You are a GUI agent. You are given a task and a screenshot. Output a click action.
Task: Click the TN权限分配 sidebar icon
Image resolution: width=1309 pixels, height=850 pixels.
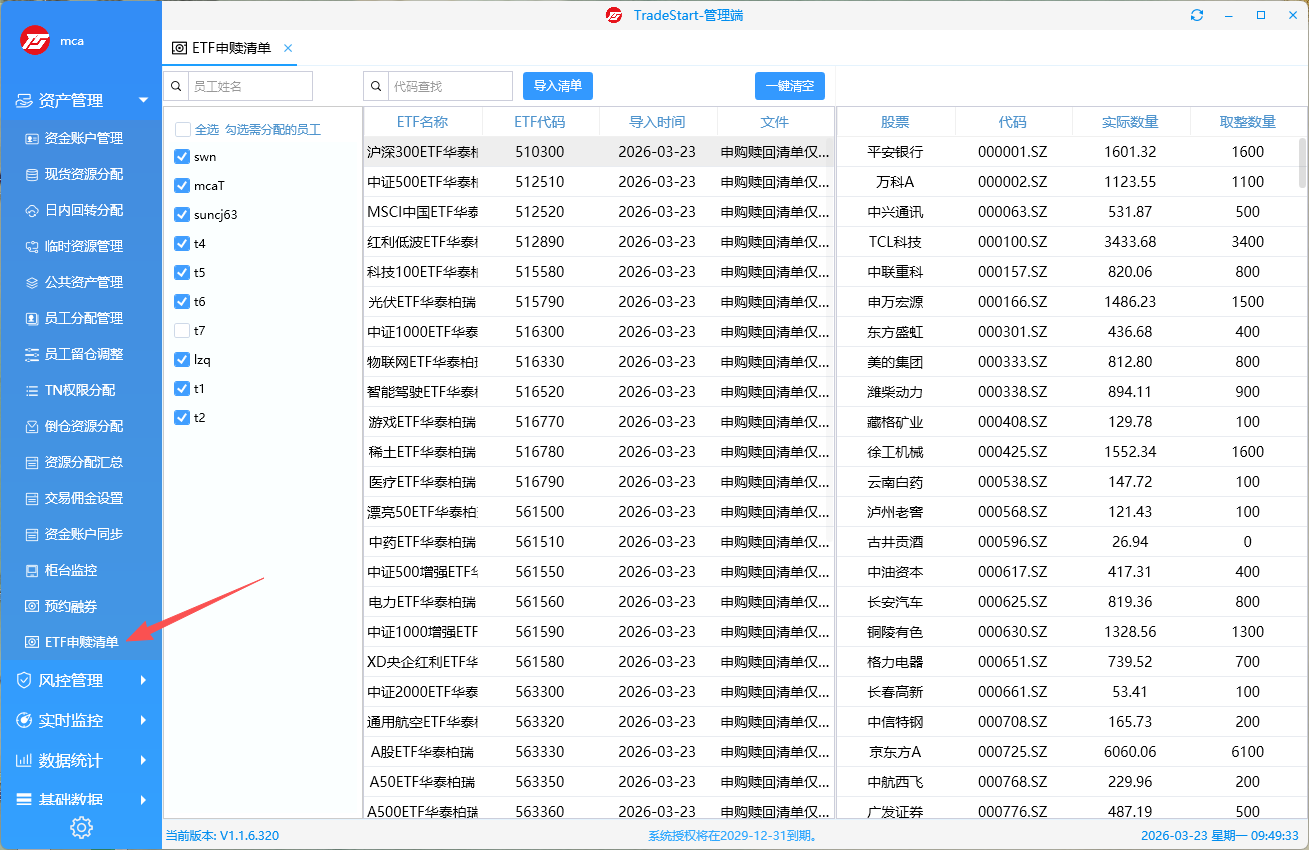pyautogui.click(x=32, y=390)
